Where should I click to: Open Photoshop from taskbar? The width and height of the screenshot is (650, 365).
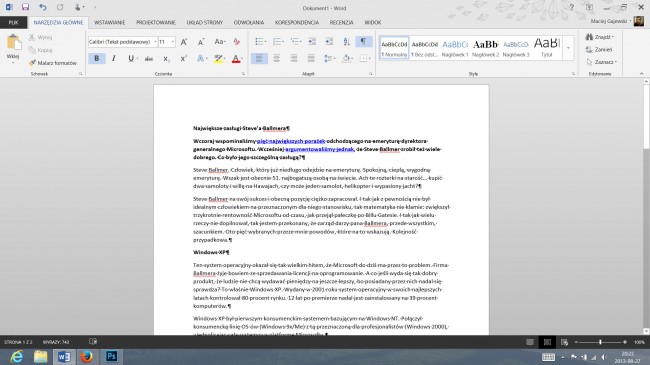click(x=111, y=357)
